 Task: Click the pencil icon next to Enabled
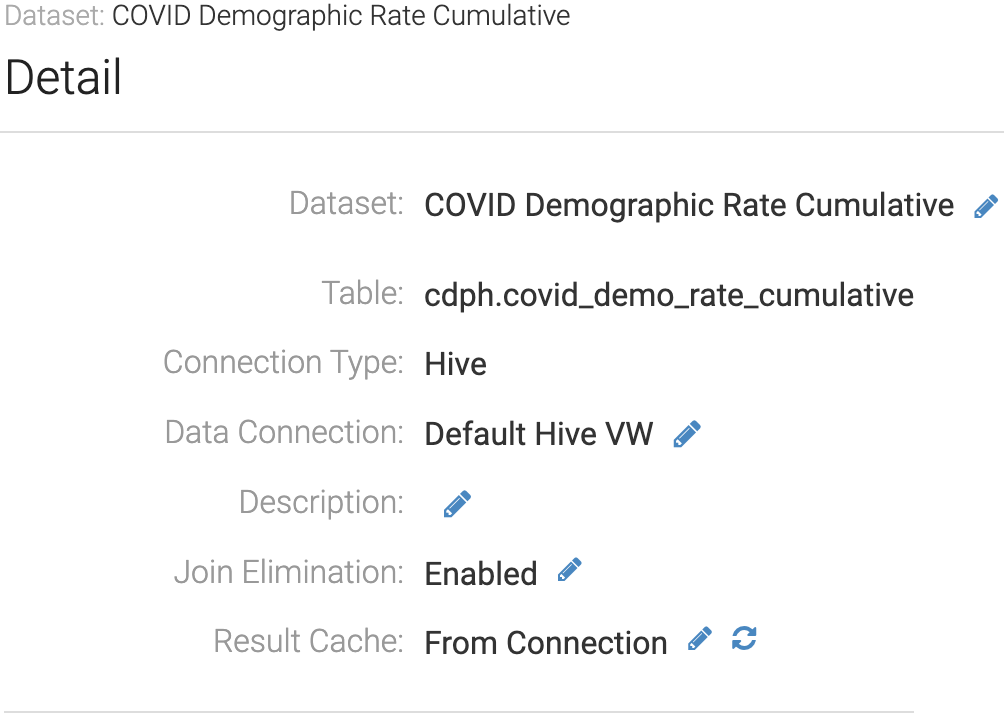(569, 571)
